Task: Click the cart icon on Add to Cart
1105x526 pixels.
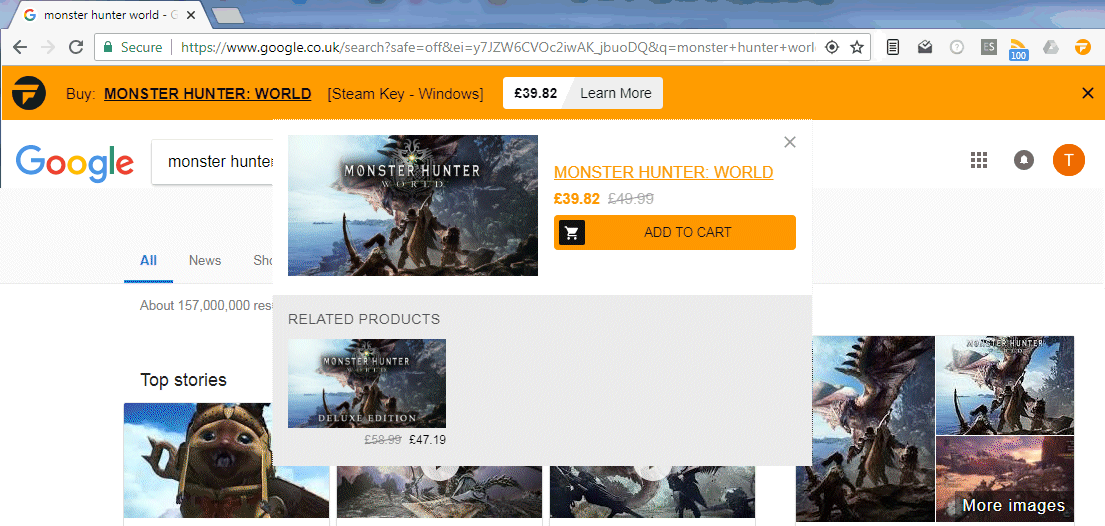Action: (x=572, y=233)
